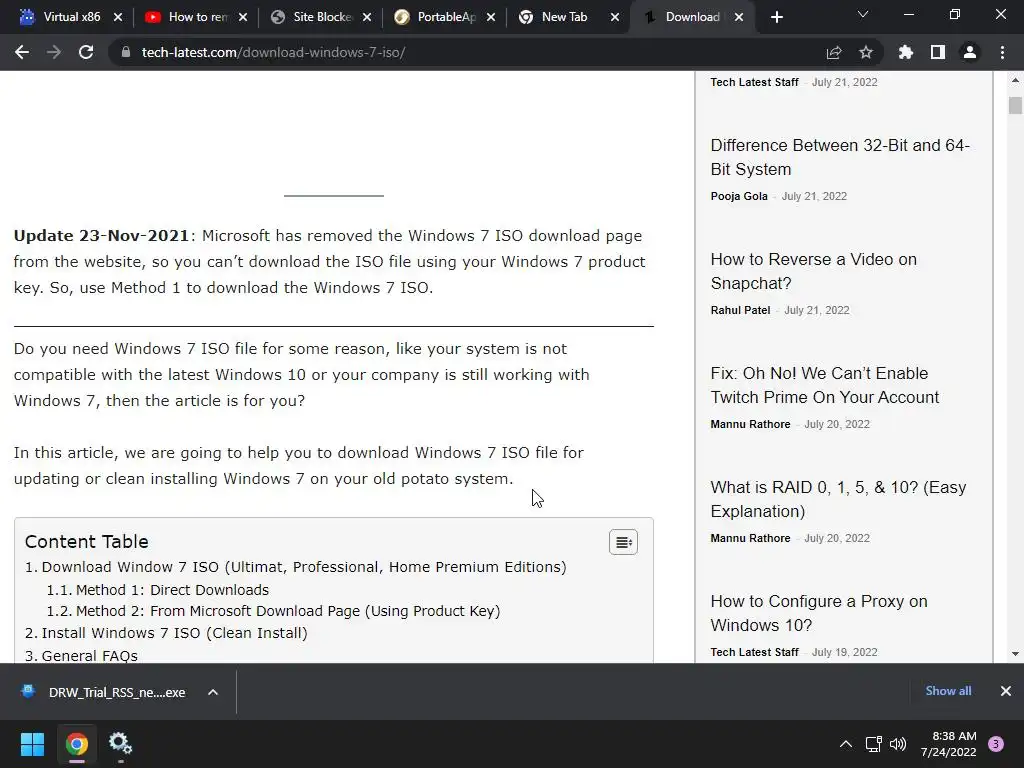Close the New Tab tab

pyautogui.click(x=615, y=17)
